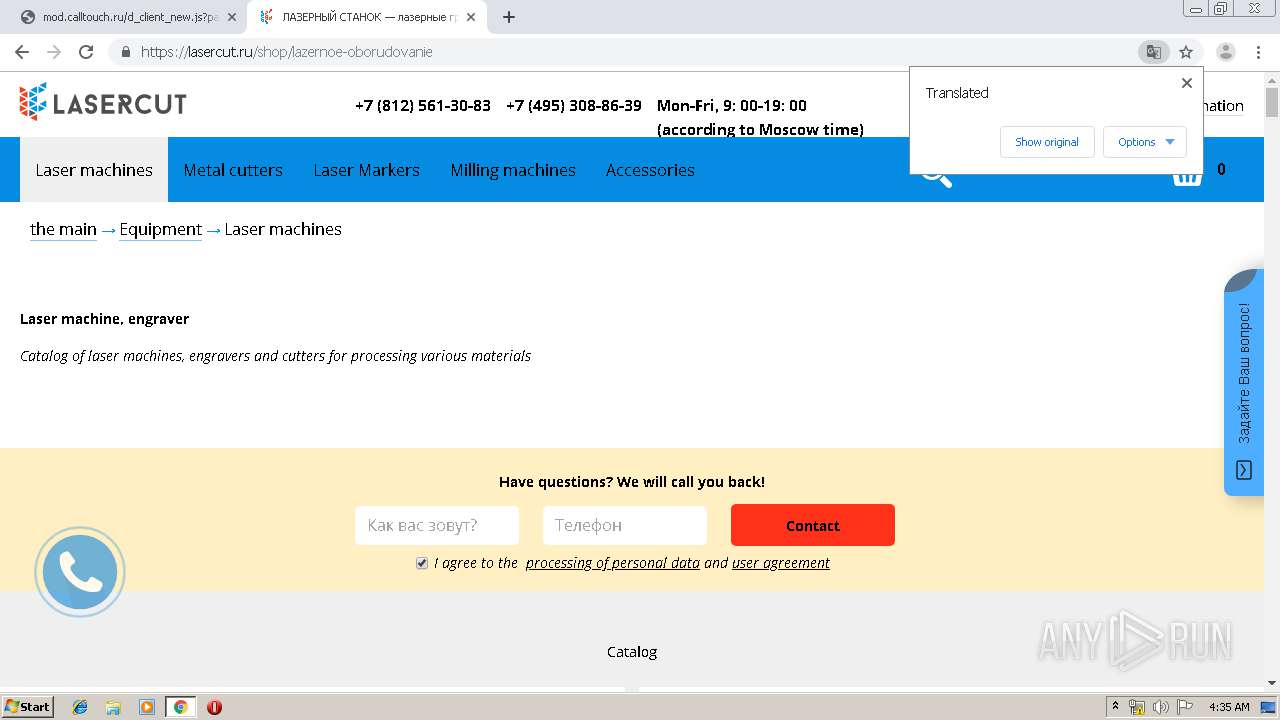
Task: Open the Accessories menu
Action: 650,170
